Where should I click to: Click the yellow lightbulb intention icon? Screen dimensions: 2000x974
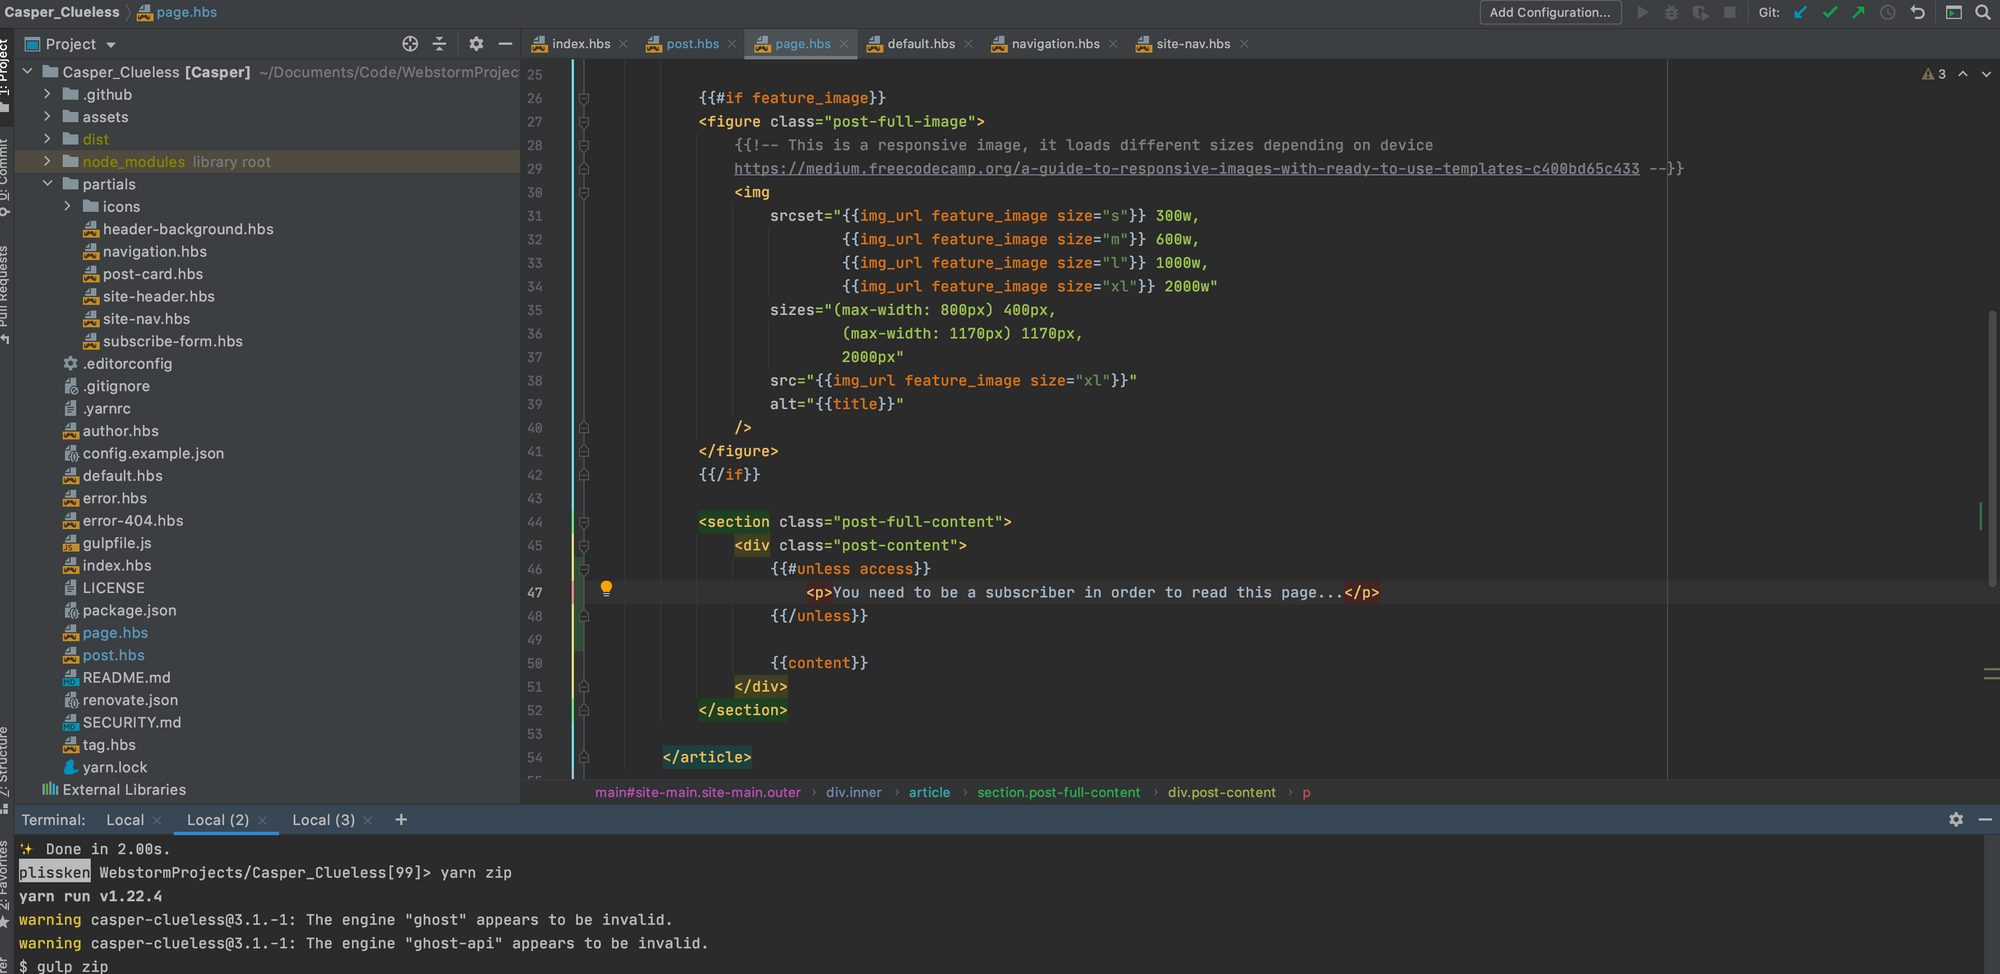(606, 589)
